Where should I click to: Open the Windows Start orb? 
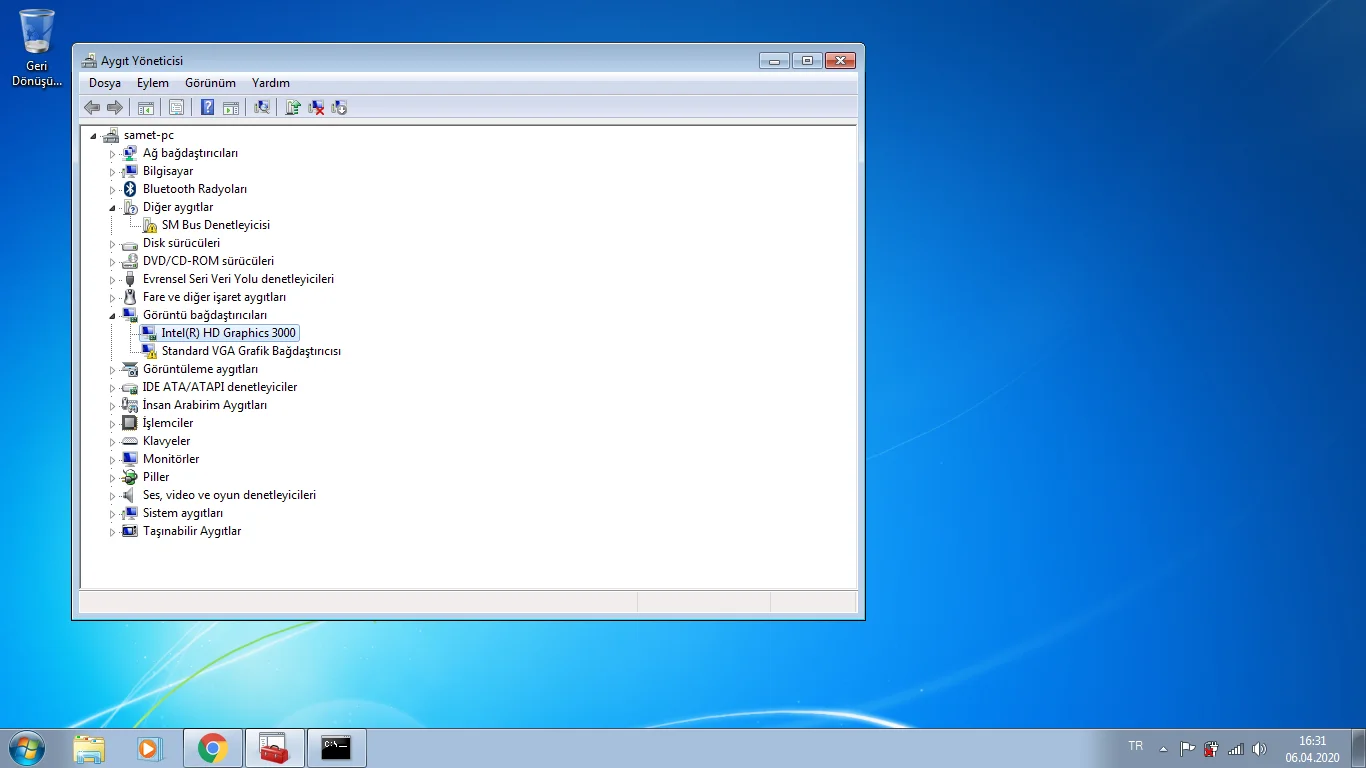(x=27, y=748)
